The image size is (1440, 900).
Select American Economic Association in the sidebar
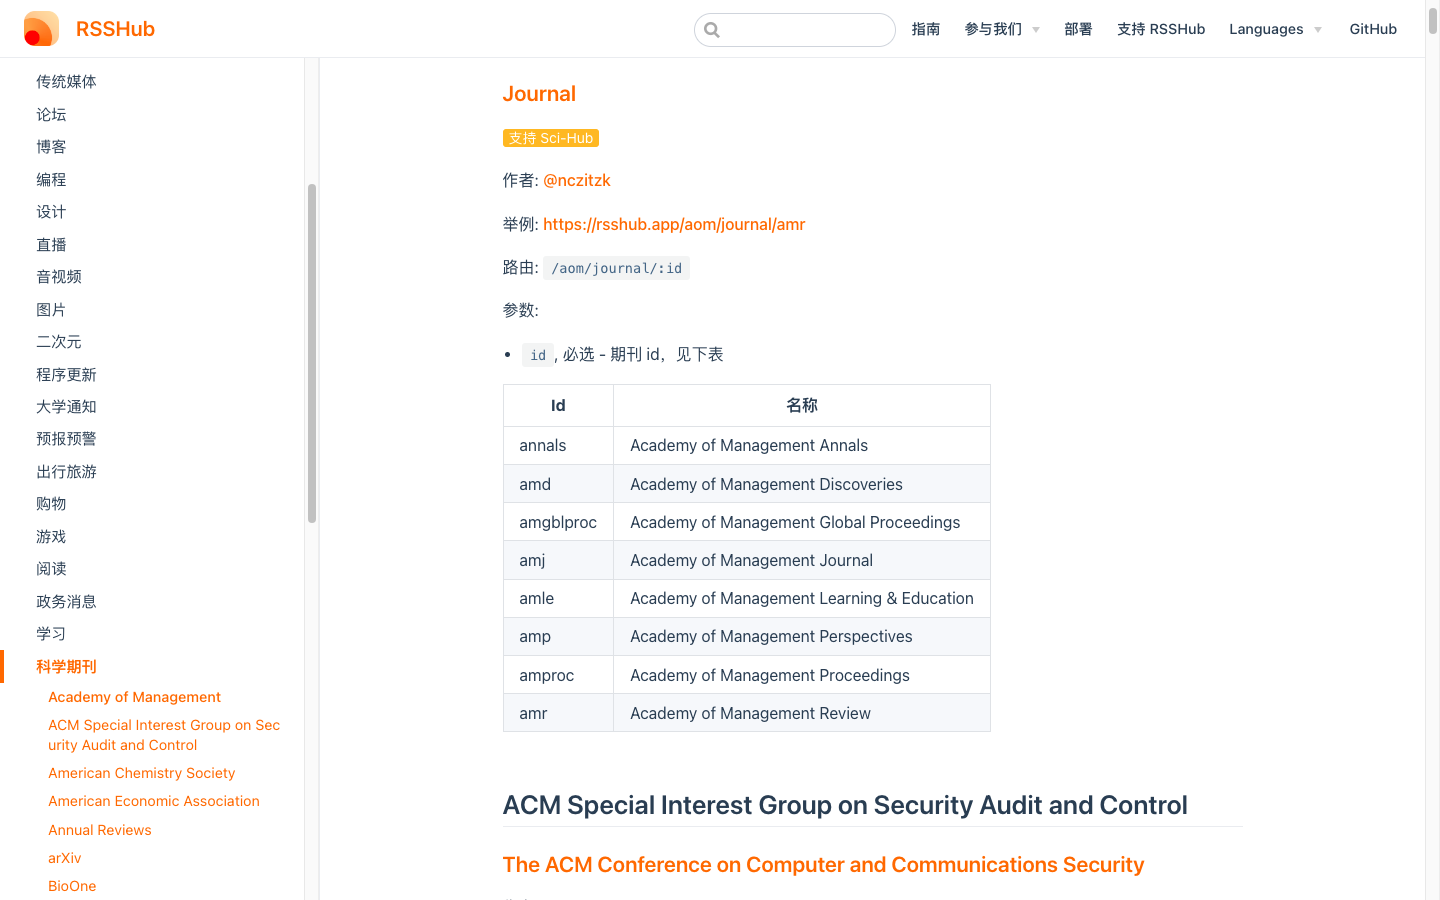pyautogui.click(x=154, y=801)
